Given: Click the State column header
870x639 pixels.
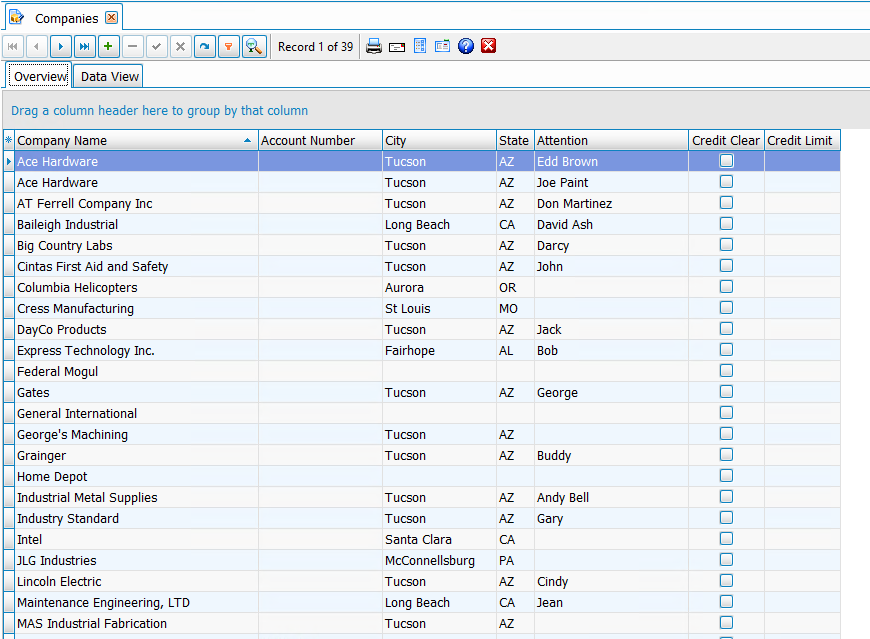Looking at the screenshot, I should 515,140.
